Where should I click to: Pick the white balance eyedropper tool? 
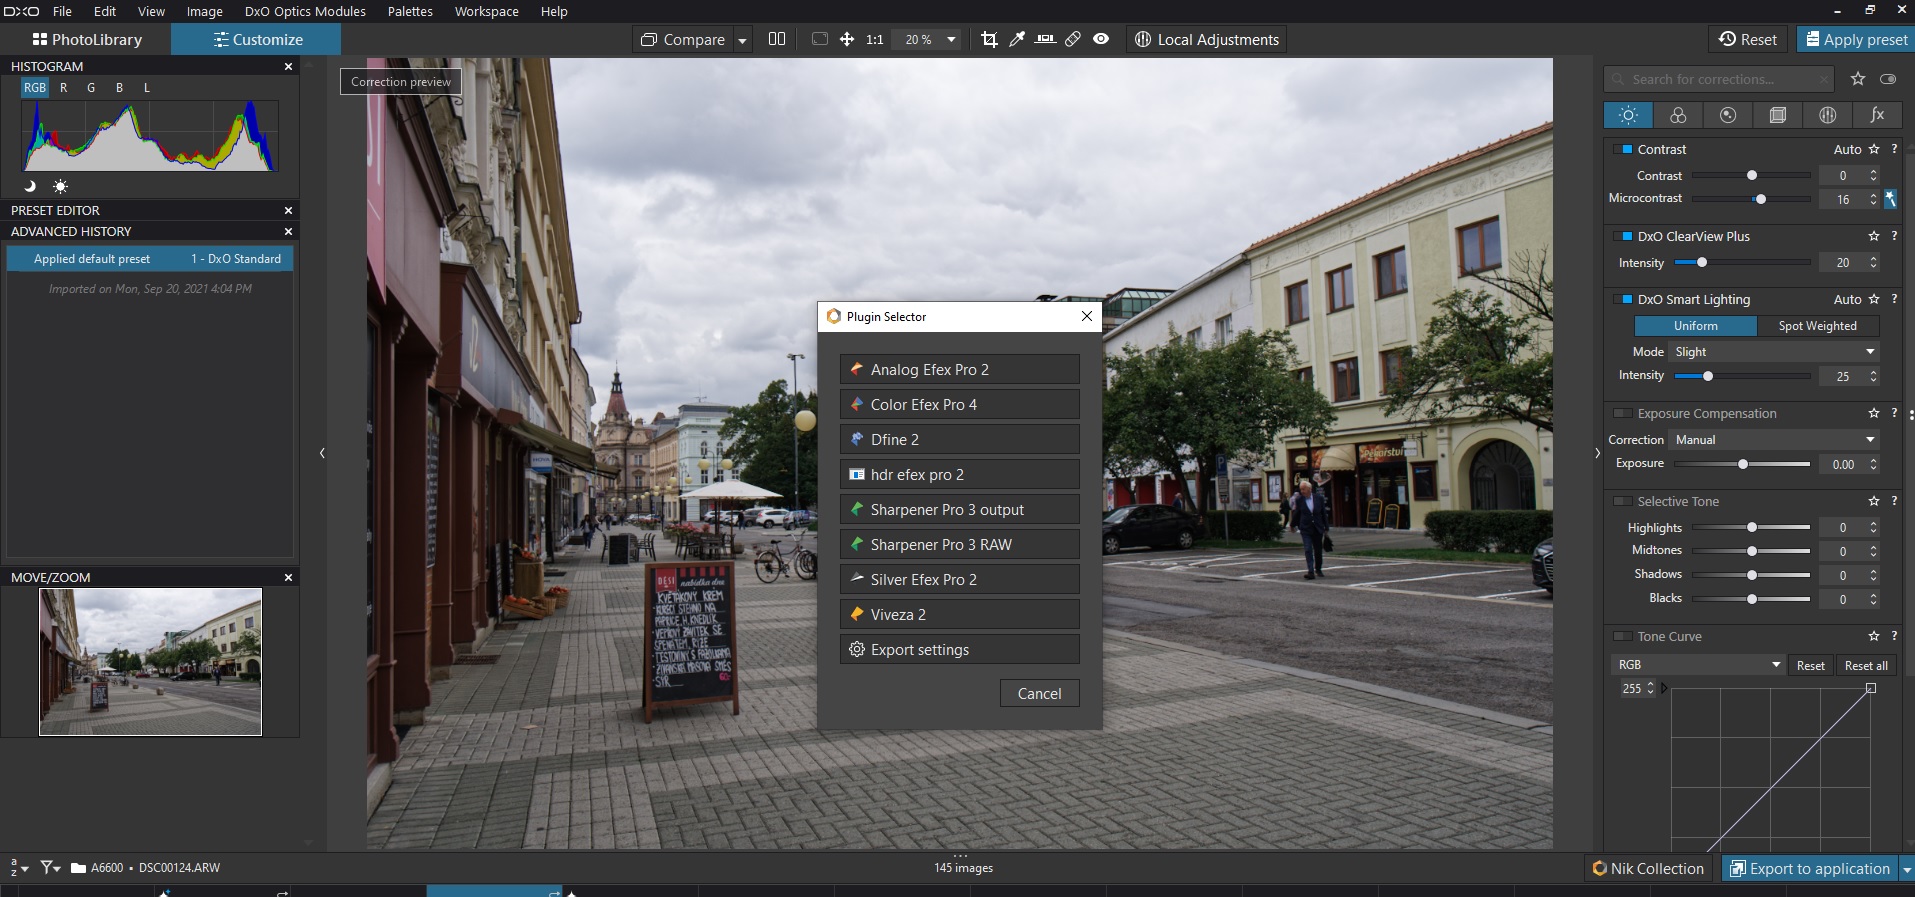tap(1017, 39)
